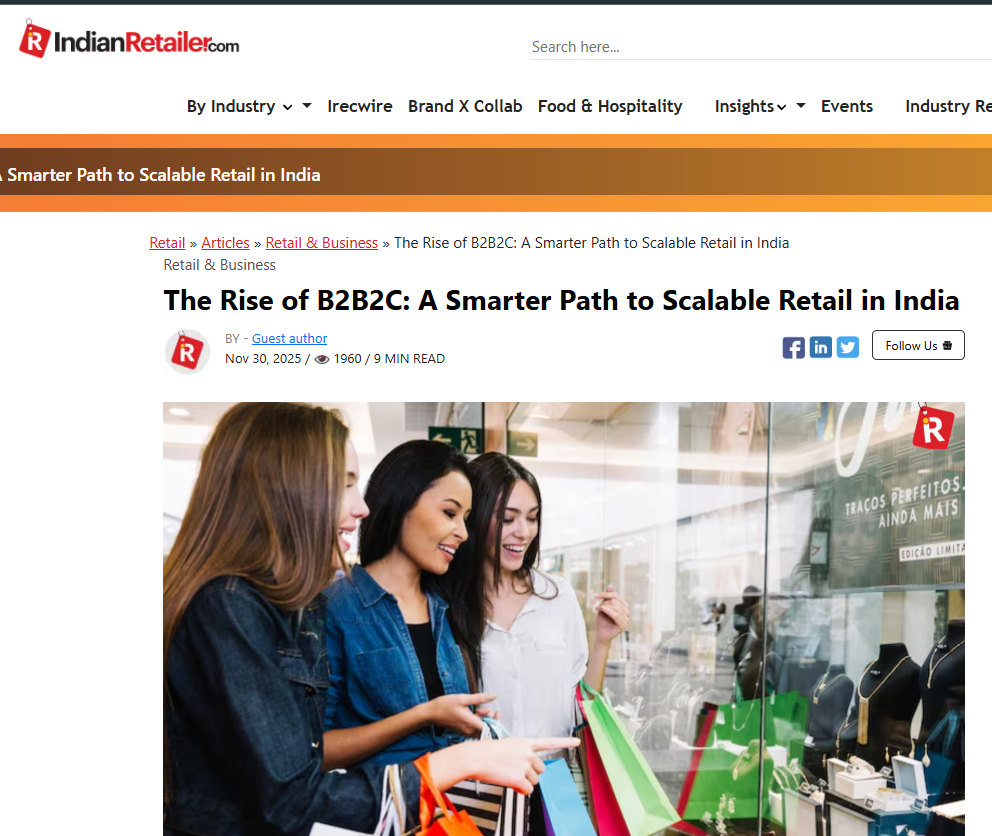Open the Guest author link
Image resolution: width=992 pixels, height=836 pixels.
click(x=289, y=339)
